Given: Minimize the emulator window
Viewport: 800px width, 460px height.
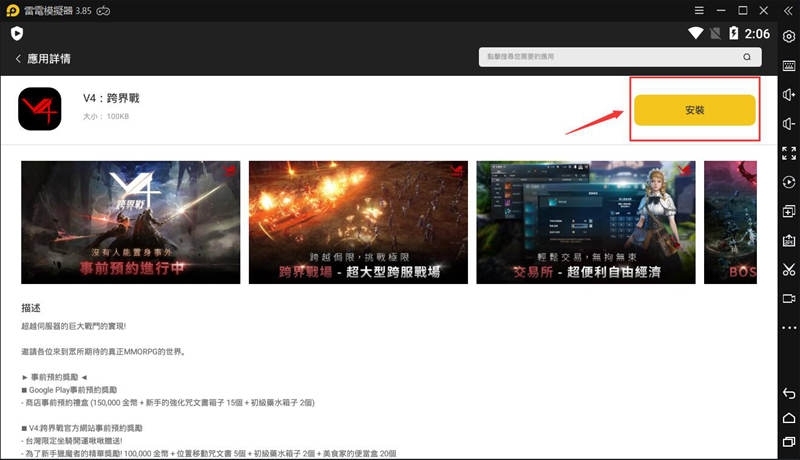Looking at the screenshot, I should click(721, 10).
